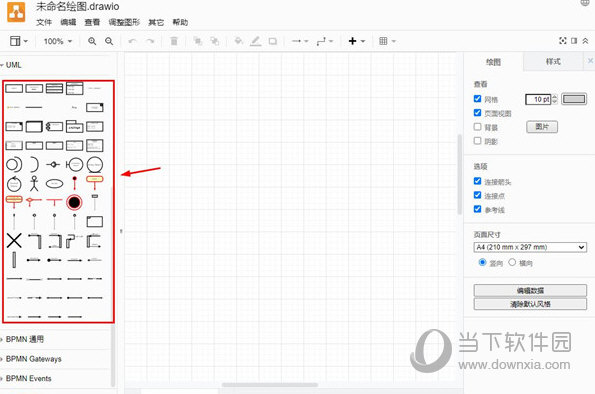Screen dimensions: 595x394
Task: Open the 文件 file menu
Action: (44, 22)
